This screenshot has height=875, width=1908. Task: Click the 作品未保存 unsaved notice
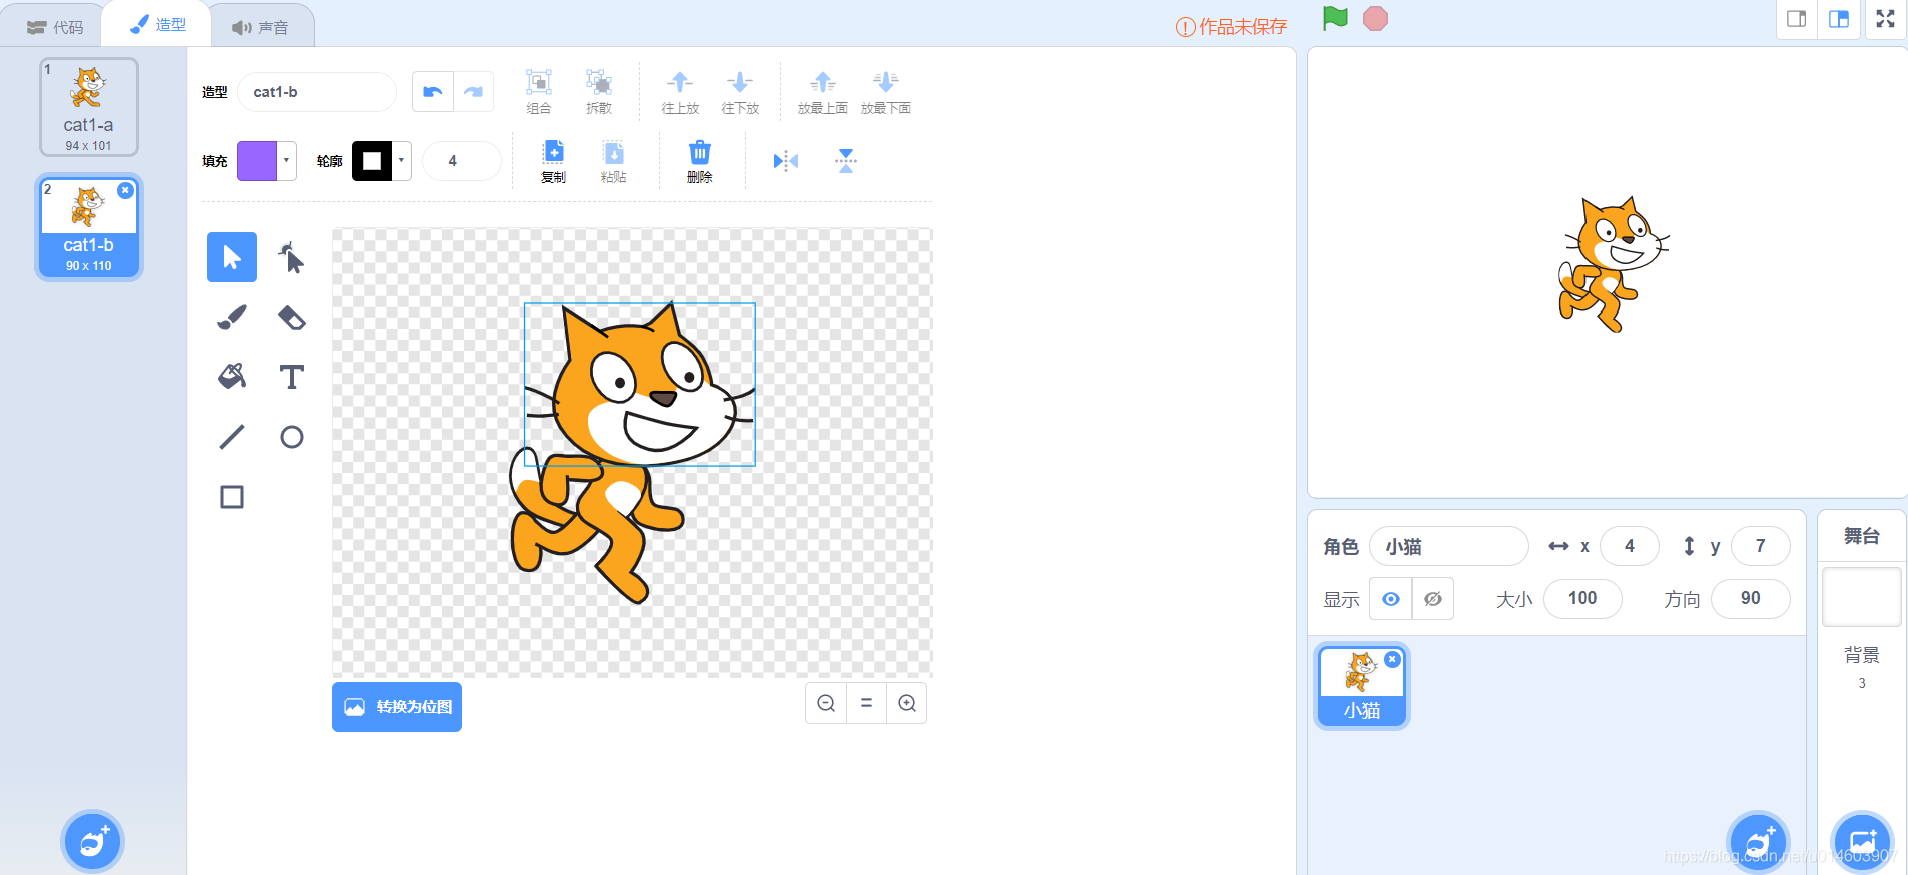coord(1231,27)
